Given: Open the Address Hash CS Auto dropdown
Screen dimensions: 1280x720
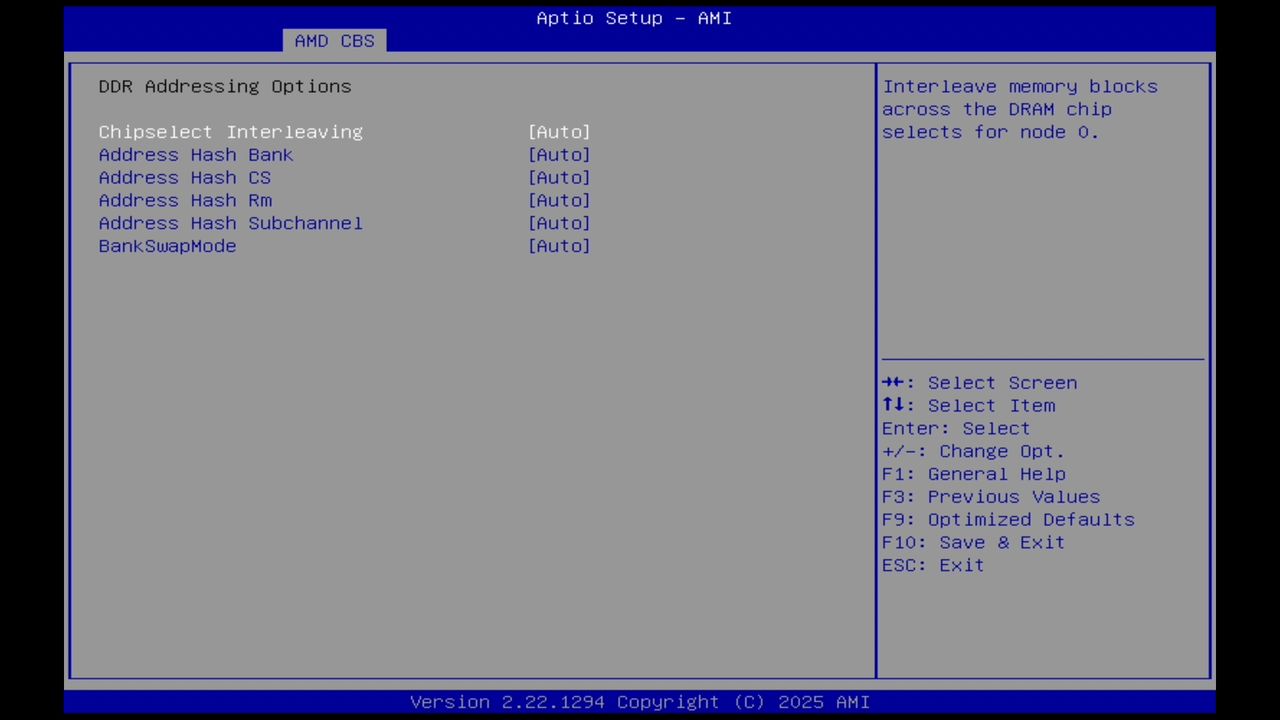Looking at the screenshot, I should coord(559,177).
